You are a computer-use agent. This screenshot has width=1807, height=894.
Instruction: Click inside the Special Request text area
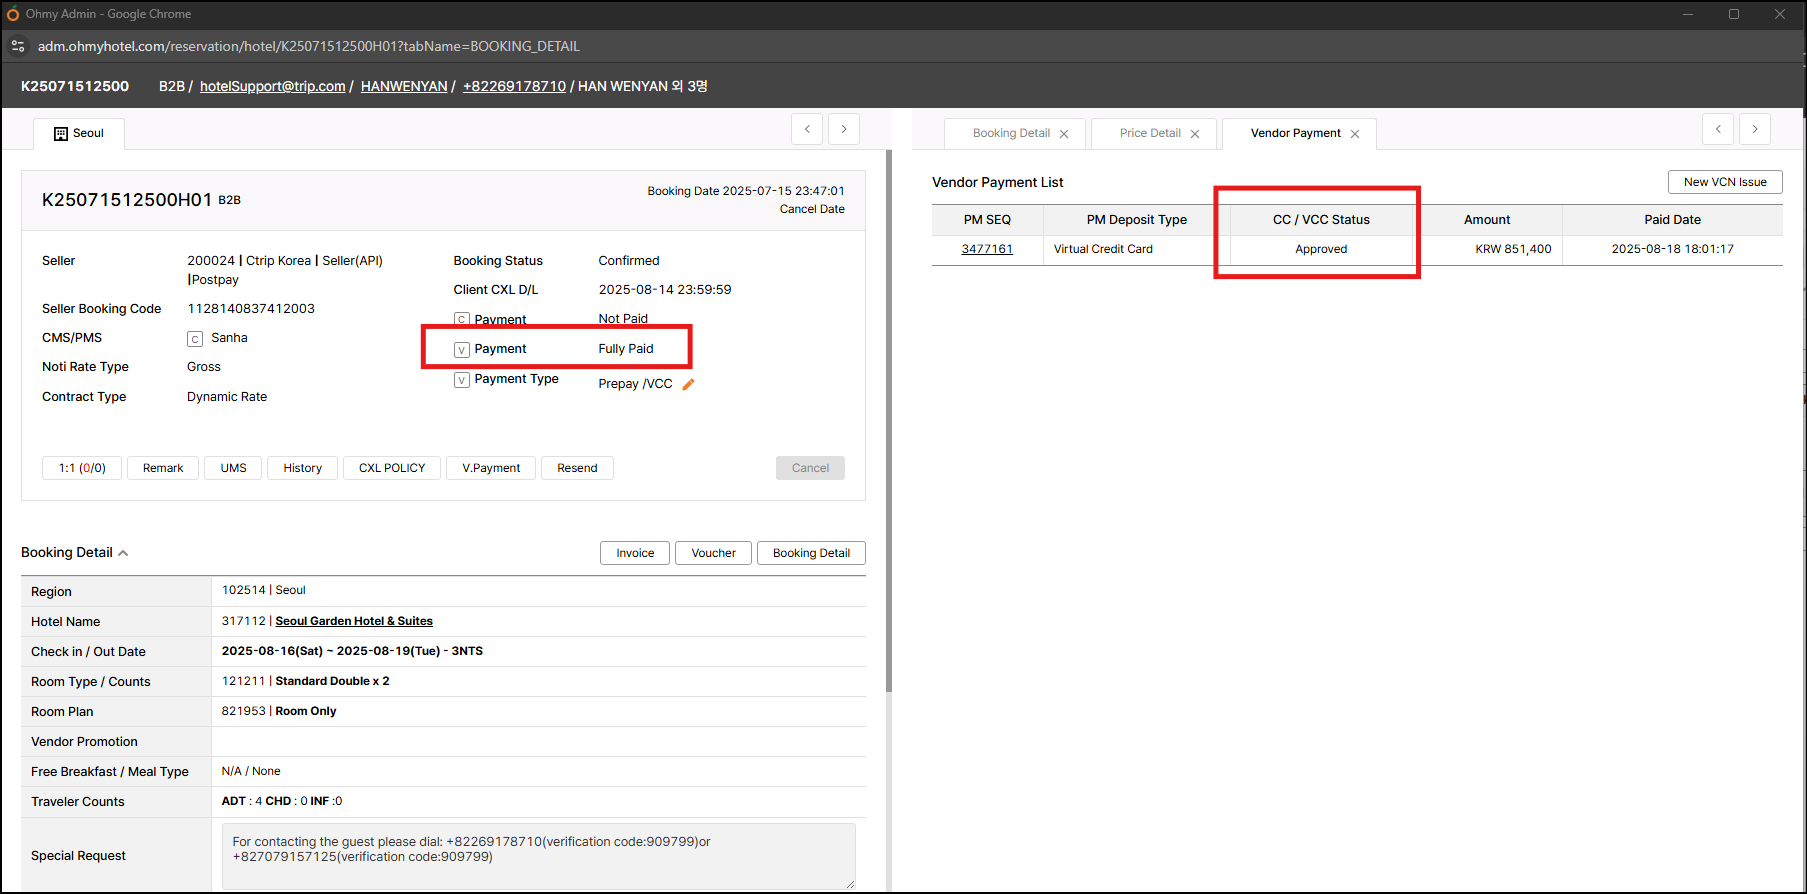[x=538, y=856]
